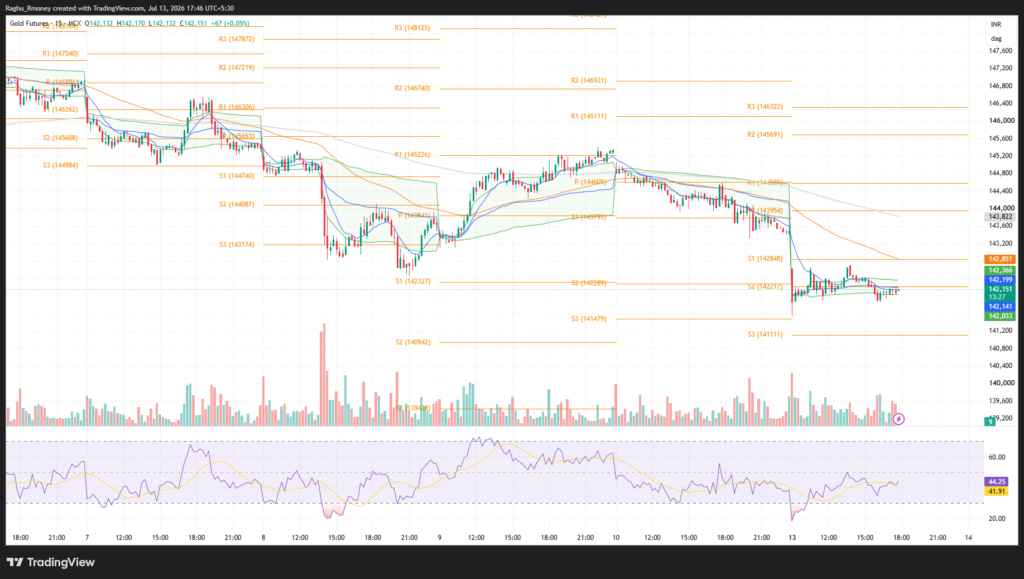Click the TradingView logo at bottom left

click(51, 562)
